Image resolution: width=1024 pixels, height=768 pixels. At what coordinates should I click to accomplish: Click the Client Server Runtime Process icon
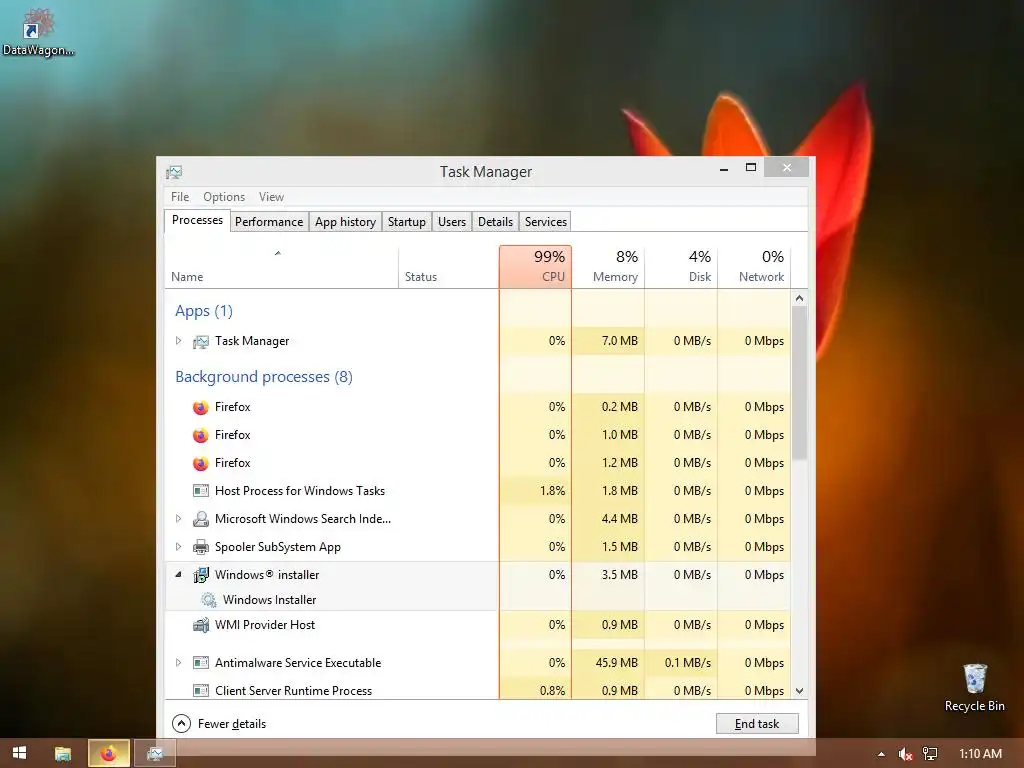(200, 691)
